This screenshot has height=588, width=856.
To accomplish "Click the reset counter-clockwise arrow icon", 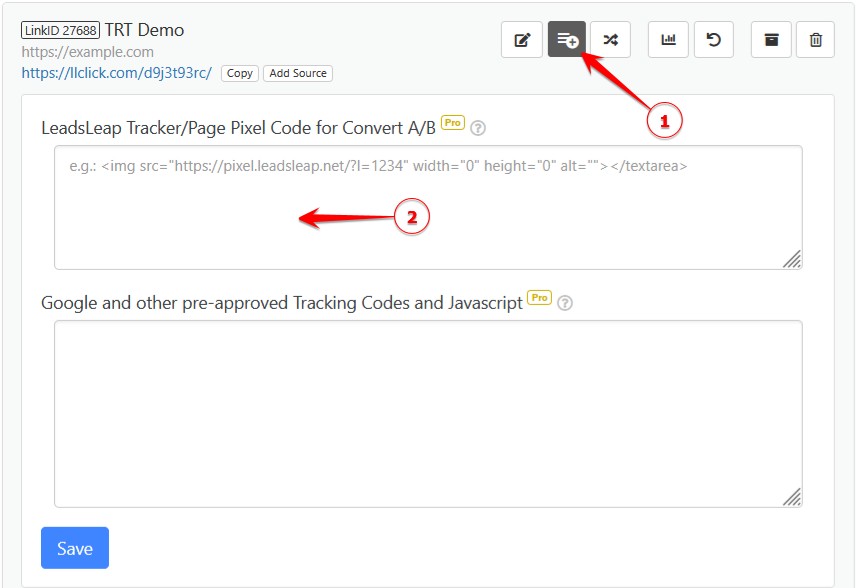I will [x=713, y=39].
